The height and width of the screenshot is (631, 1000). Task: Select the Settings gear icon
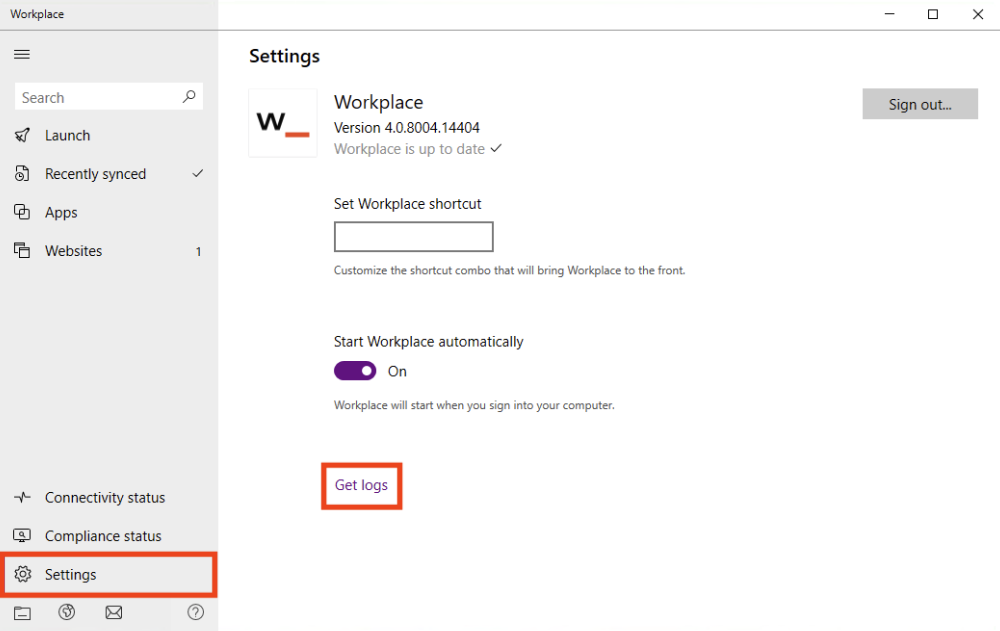tap(22, 574)
